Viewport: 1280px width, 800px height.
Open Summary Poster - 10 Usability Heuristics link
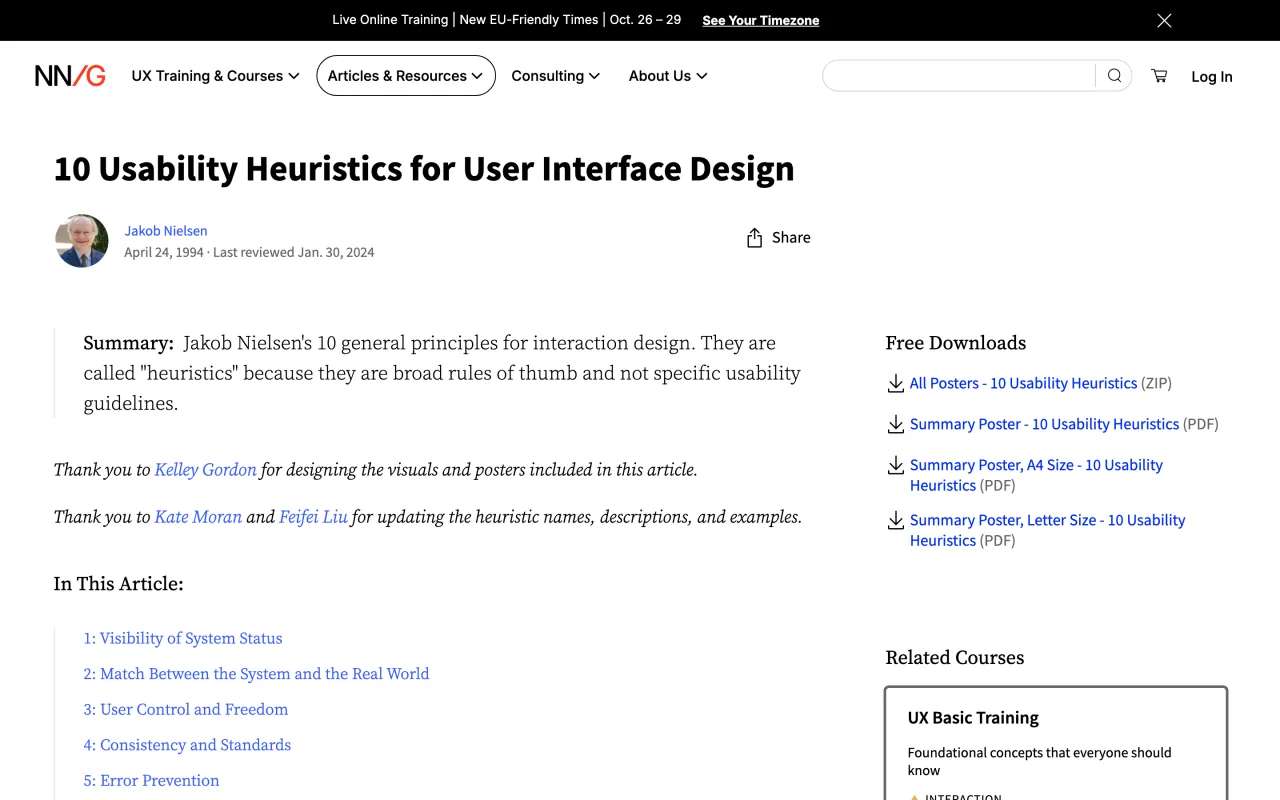[x=1044, y=425]
